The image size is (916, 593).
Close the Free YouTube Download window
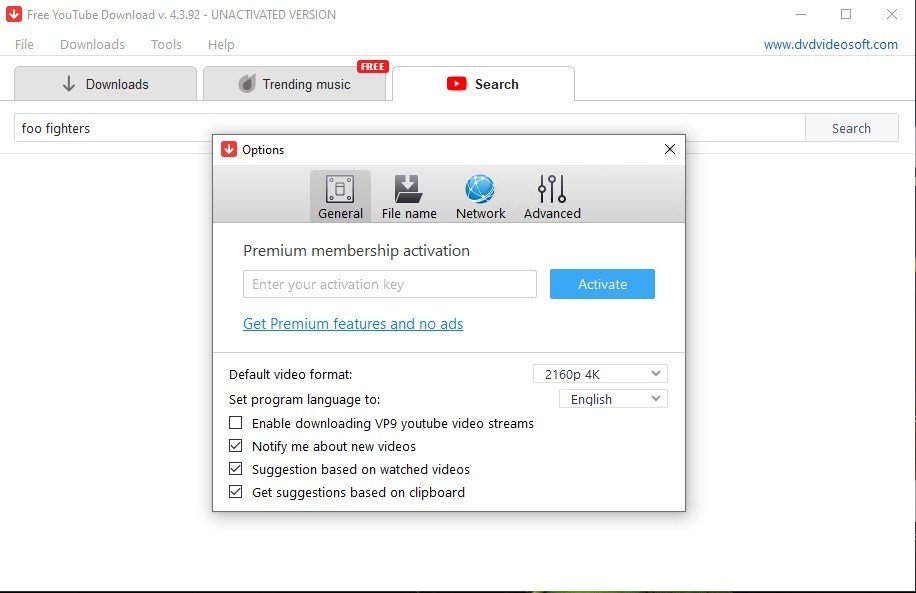(891, 14)
